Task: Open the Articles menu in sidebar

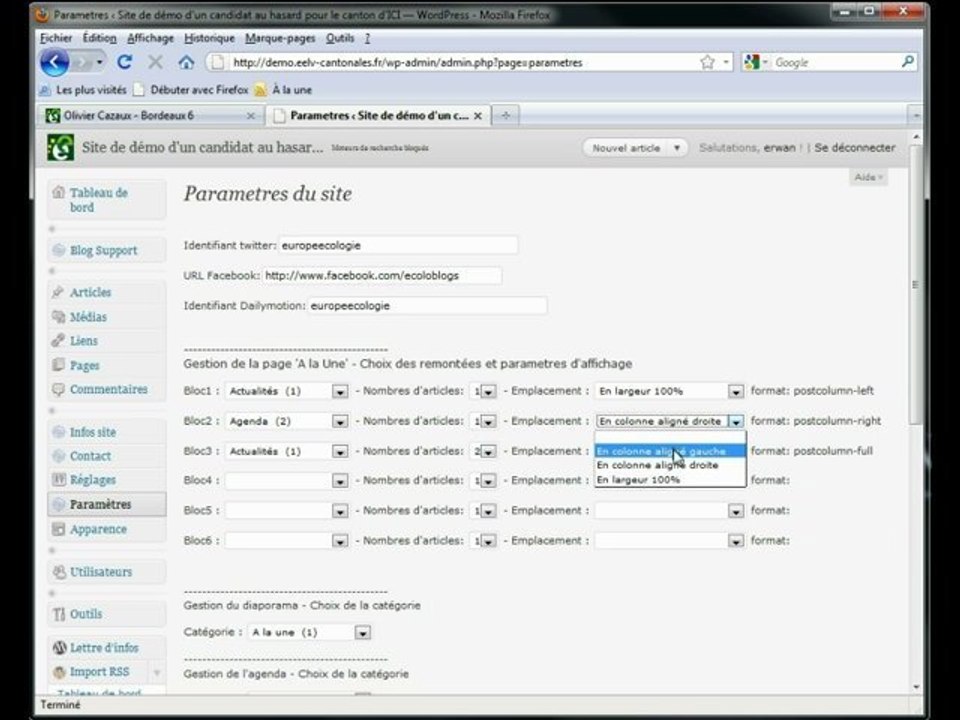Action: 107,292
